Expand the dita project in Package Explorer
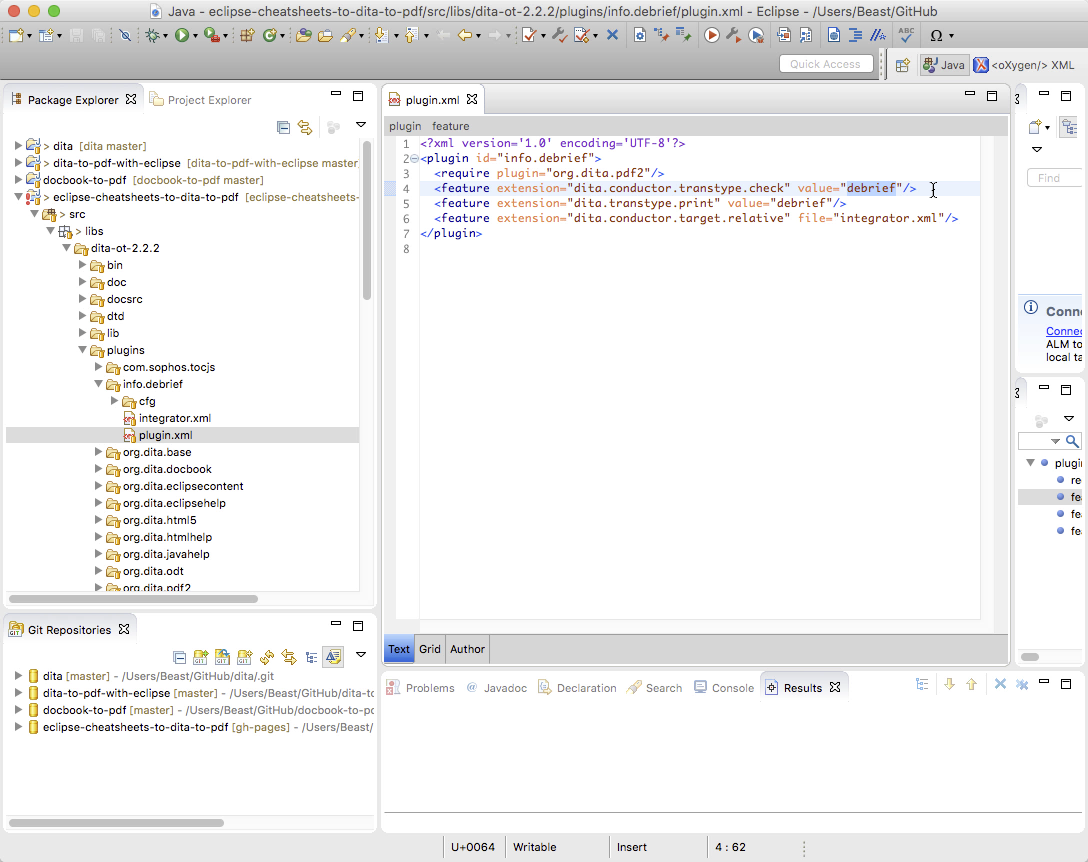 tap(18, 146)
